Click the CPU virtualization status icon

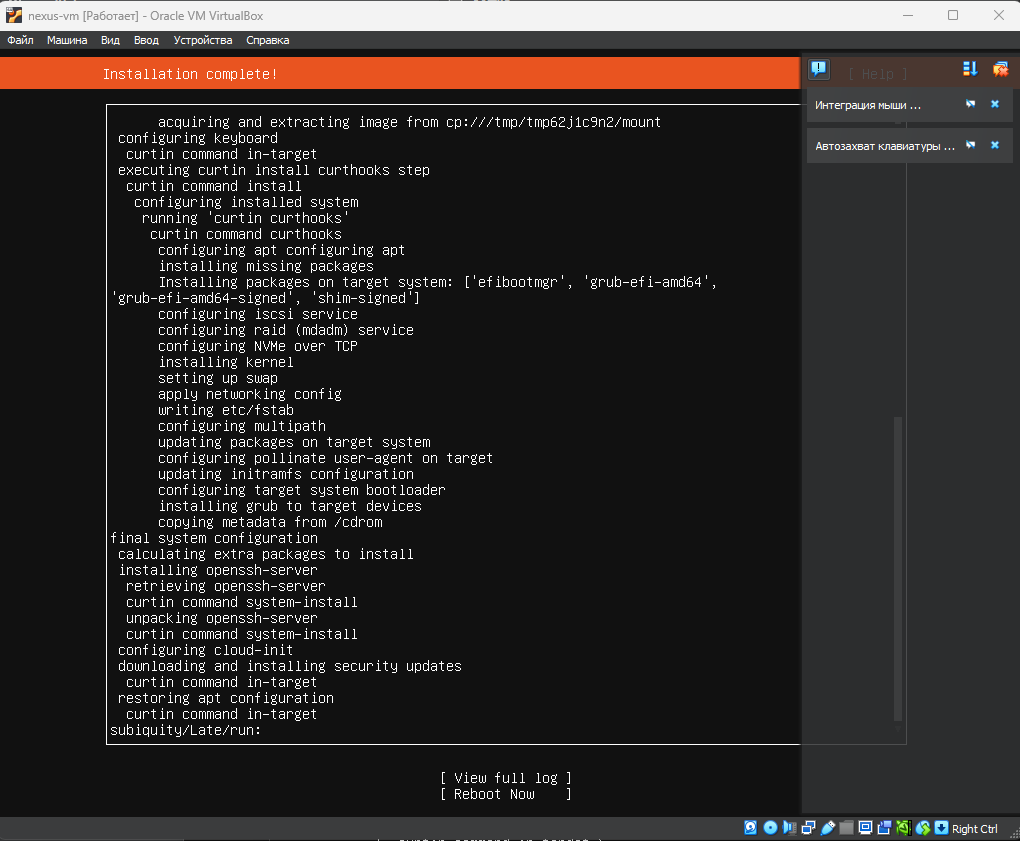pyautogui.click(x=904, y=827)
